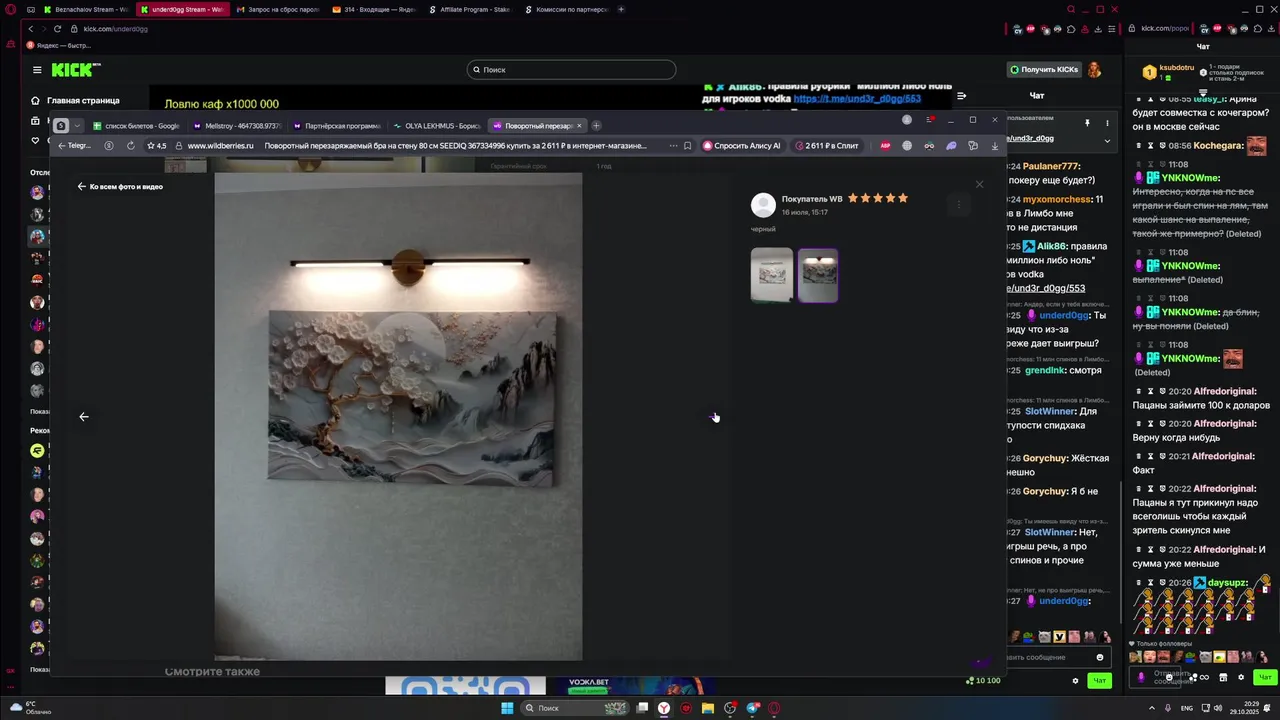1280x720 pixels.
Task: Click 'Спросить Алису AI' button
Action: [741, 146]
